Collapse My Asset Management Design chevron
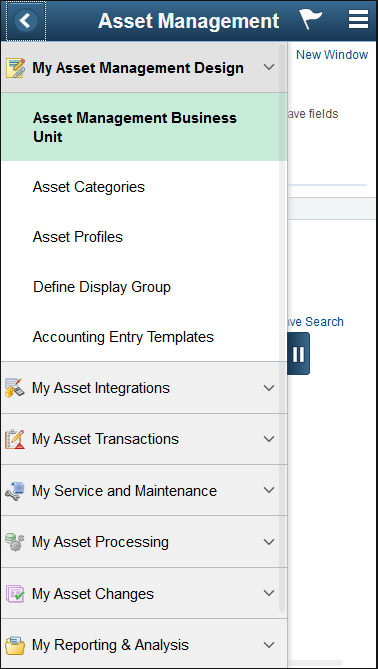Image resolution: width=378 pixels, height=669 pixels. pos(269,67)
